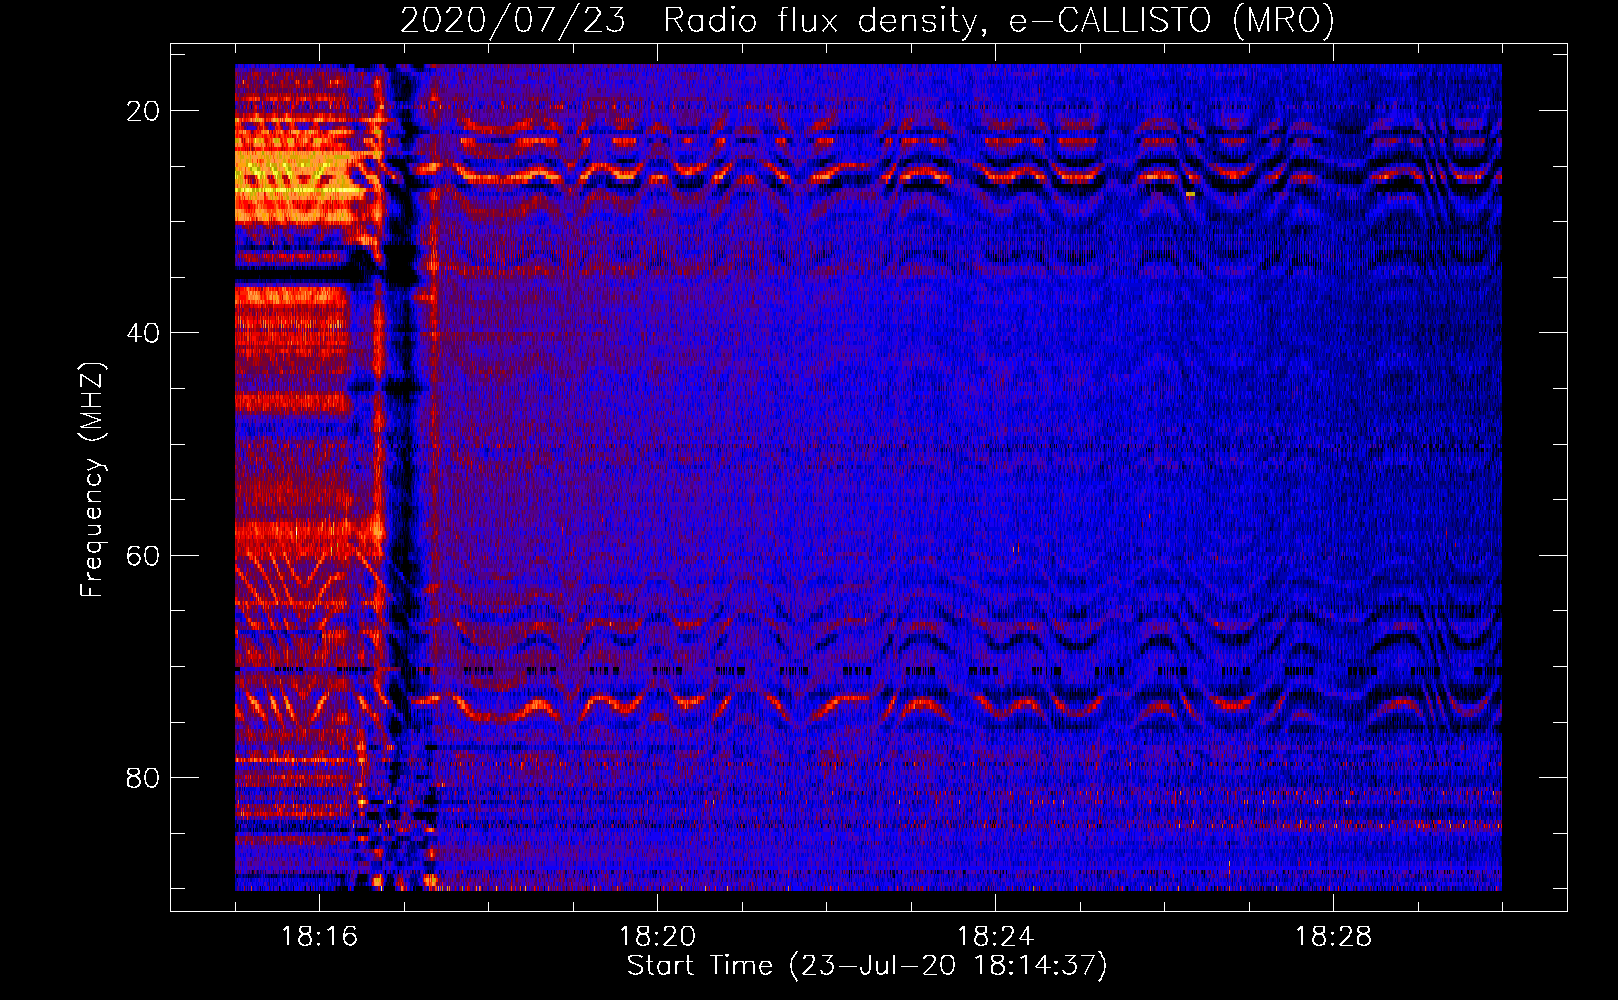Click the 18:28 time tick label

(x=1333, y=937)
